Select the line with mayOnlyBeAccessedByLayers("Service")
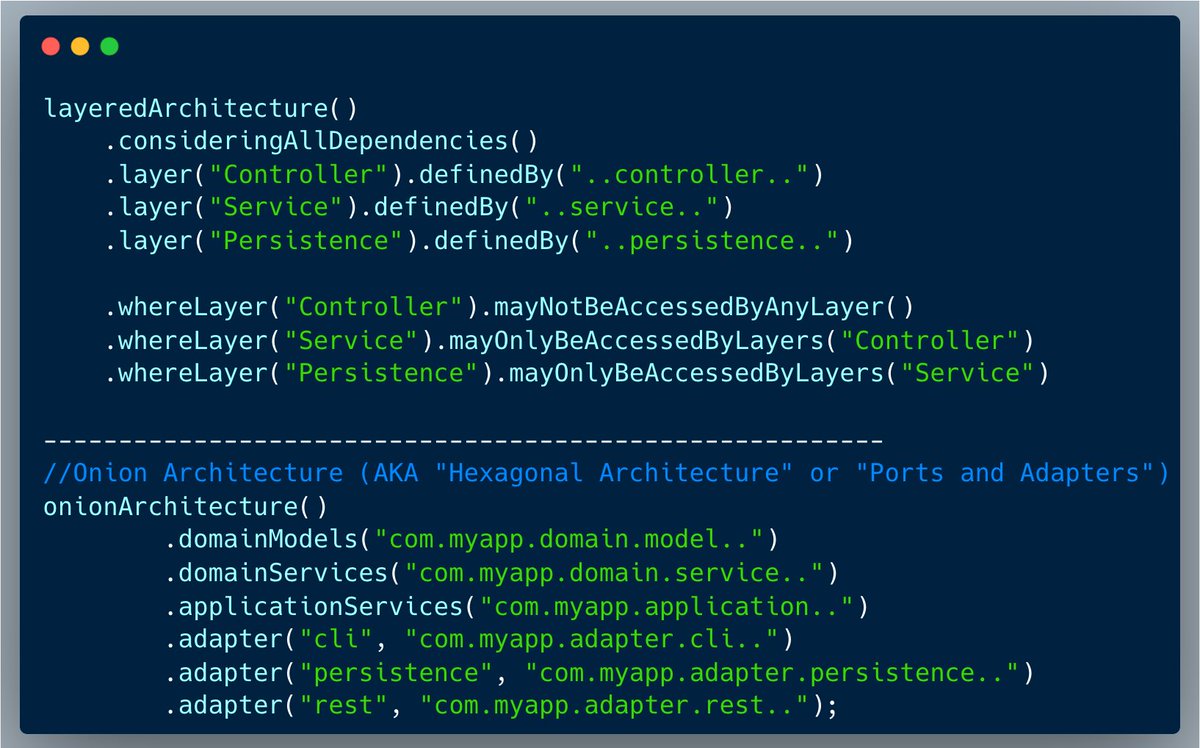This screenshot has width=1200, height=748. tap(575, 374)
